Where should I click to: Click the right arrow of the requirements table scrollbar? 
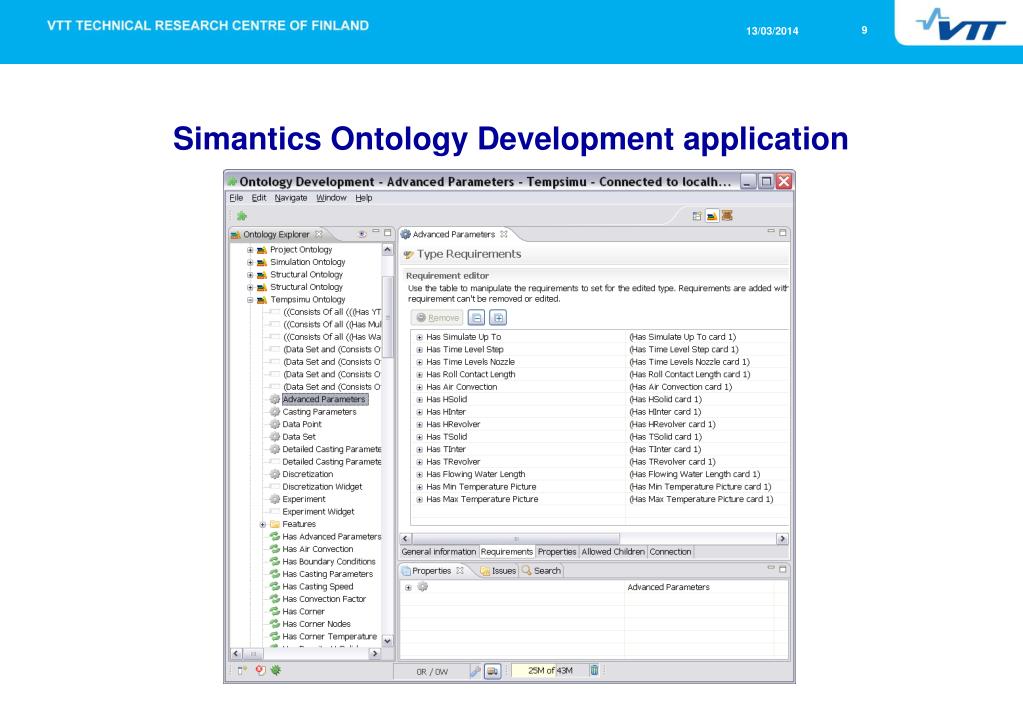tap(782, 539)
